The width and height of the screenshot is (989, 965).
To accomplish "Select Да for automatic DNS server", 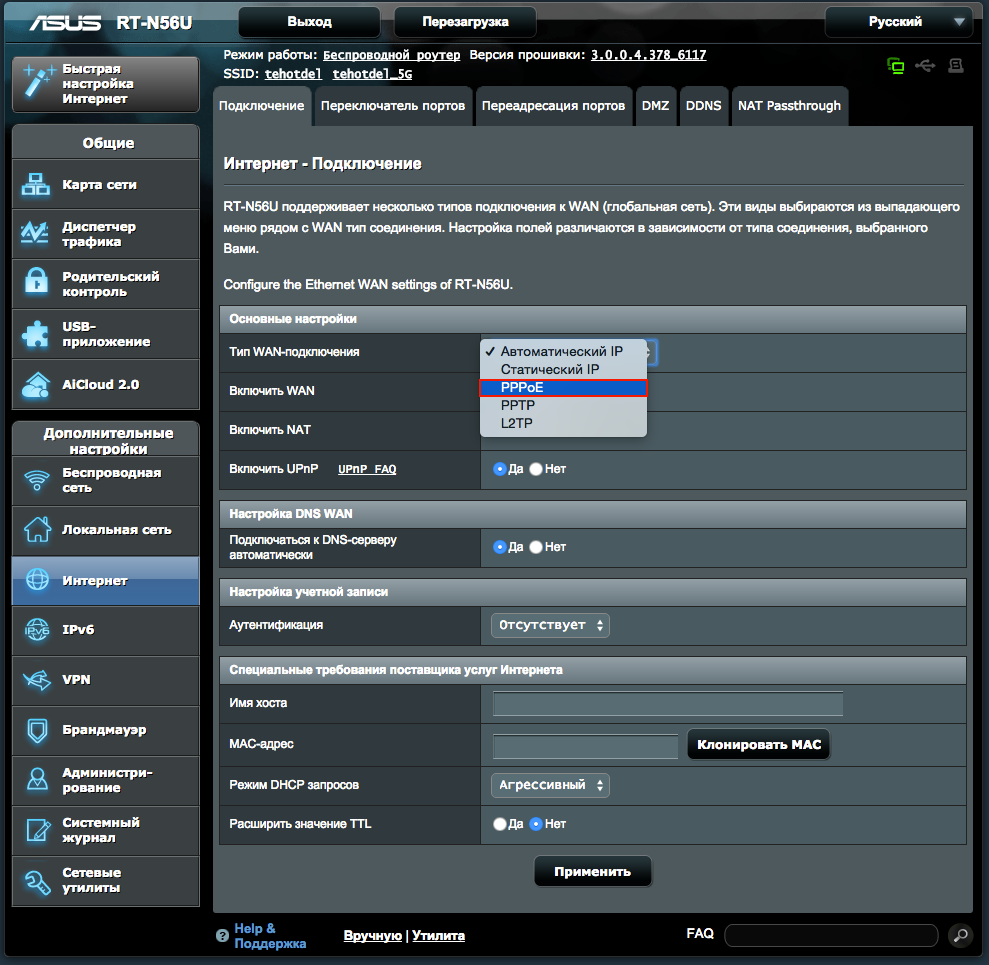I will pyautogui.click(x=500, y=547).
